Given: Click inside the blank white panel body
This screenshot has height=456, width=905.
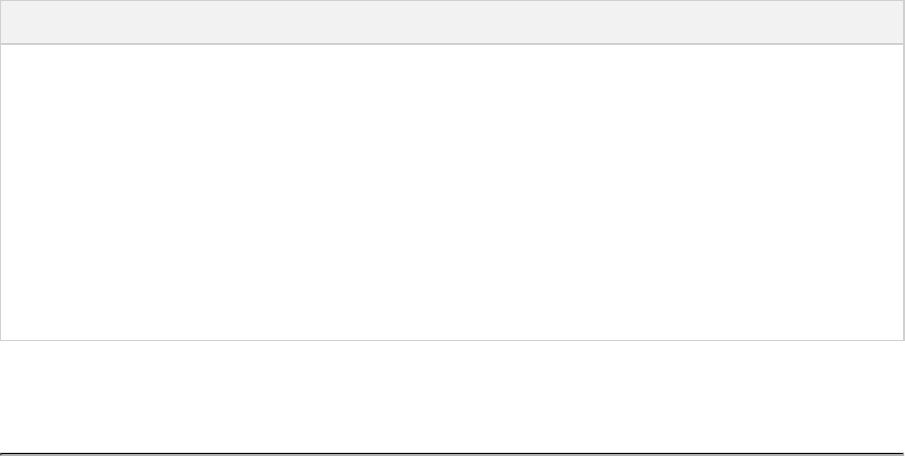Looking at the screenshot, I should [x=452, y=192].
